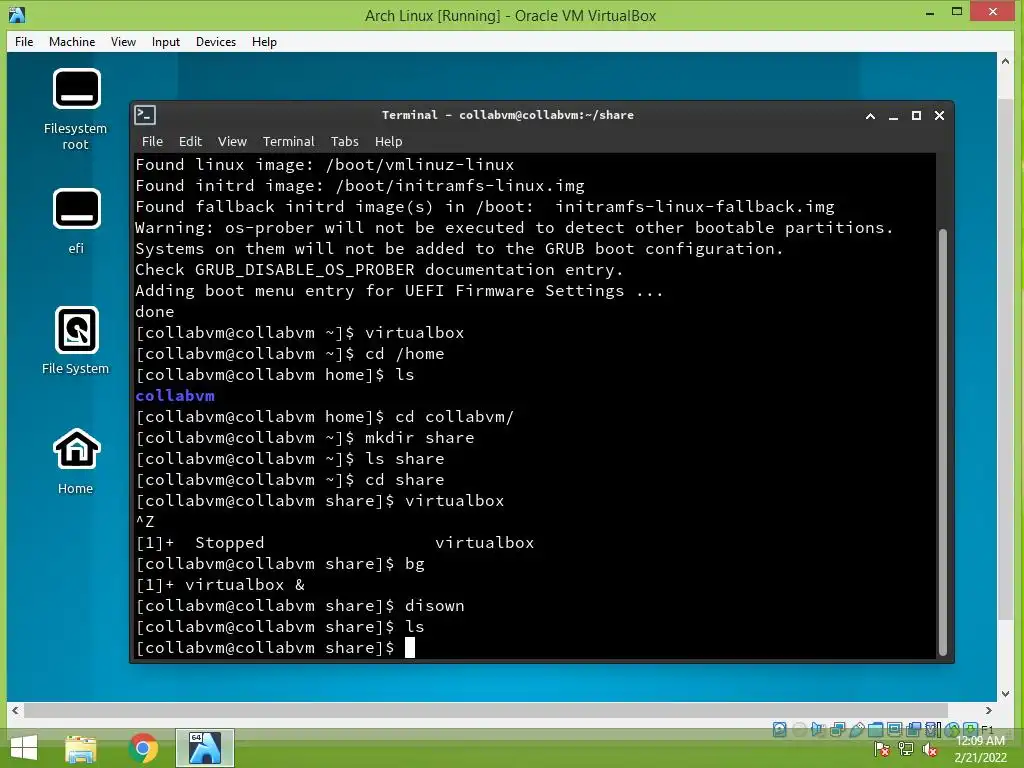1024x768 pixels.
Task: Click the horizontal scrollbar thumb of VM view
Action: pos(486,710)
